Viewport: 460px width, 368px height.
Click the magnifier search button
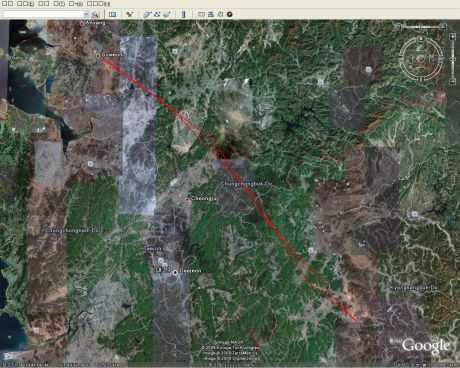coord(95,14)
